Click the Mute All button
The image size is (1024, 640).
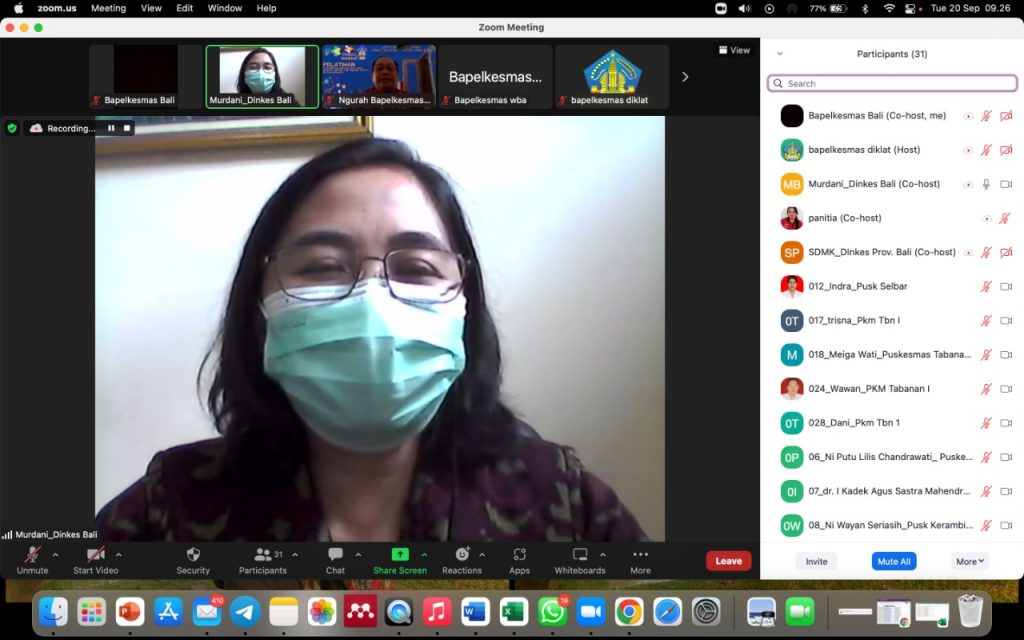(x=894, y=561)
